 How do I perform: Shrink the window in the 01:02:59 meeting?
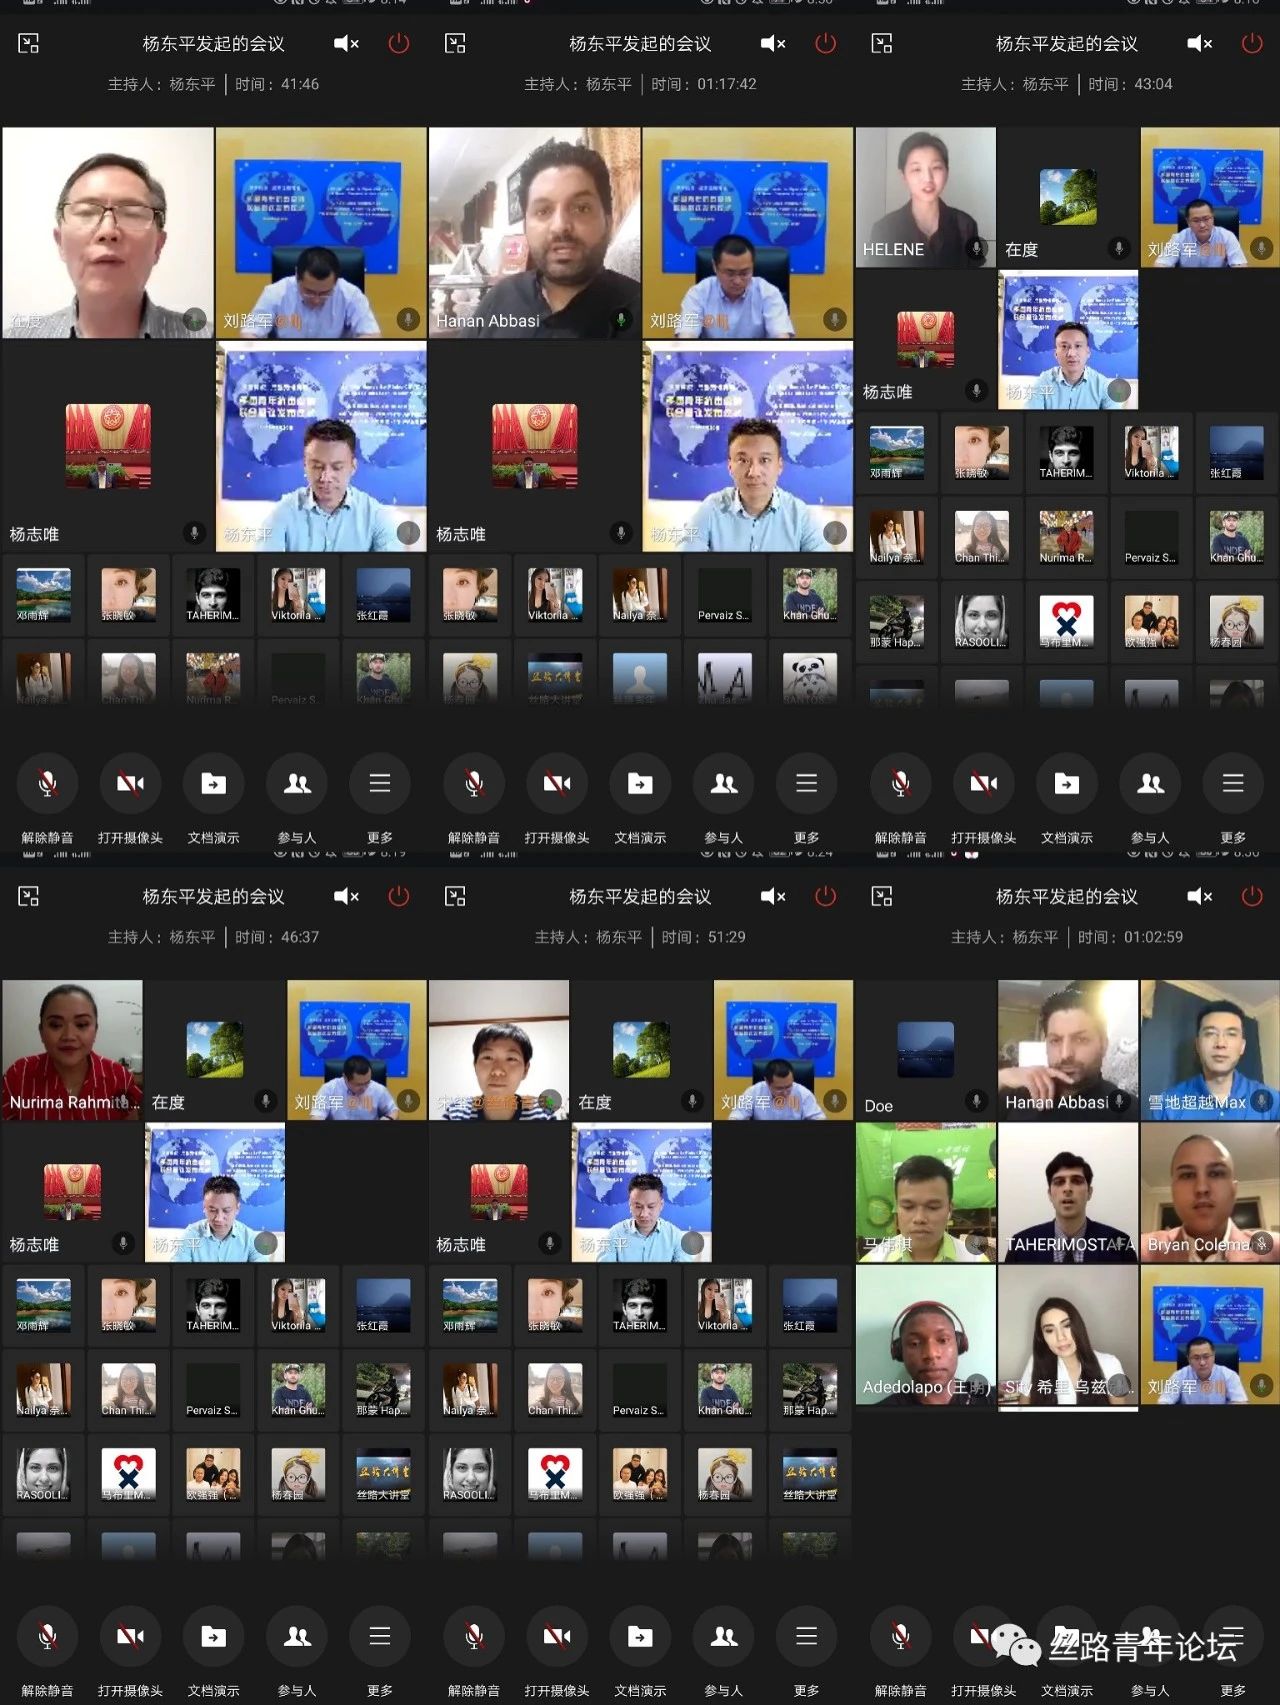(882, 897)
